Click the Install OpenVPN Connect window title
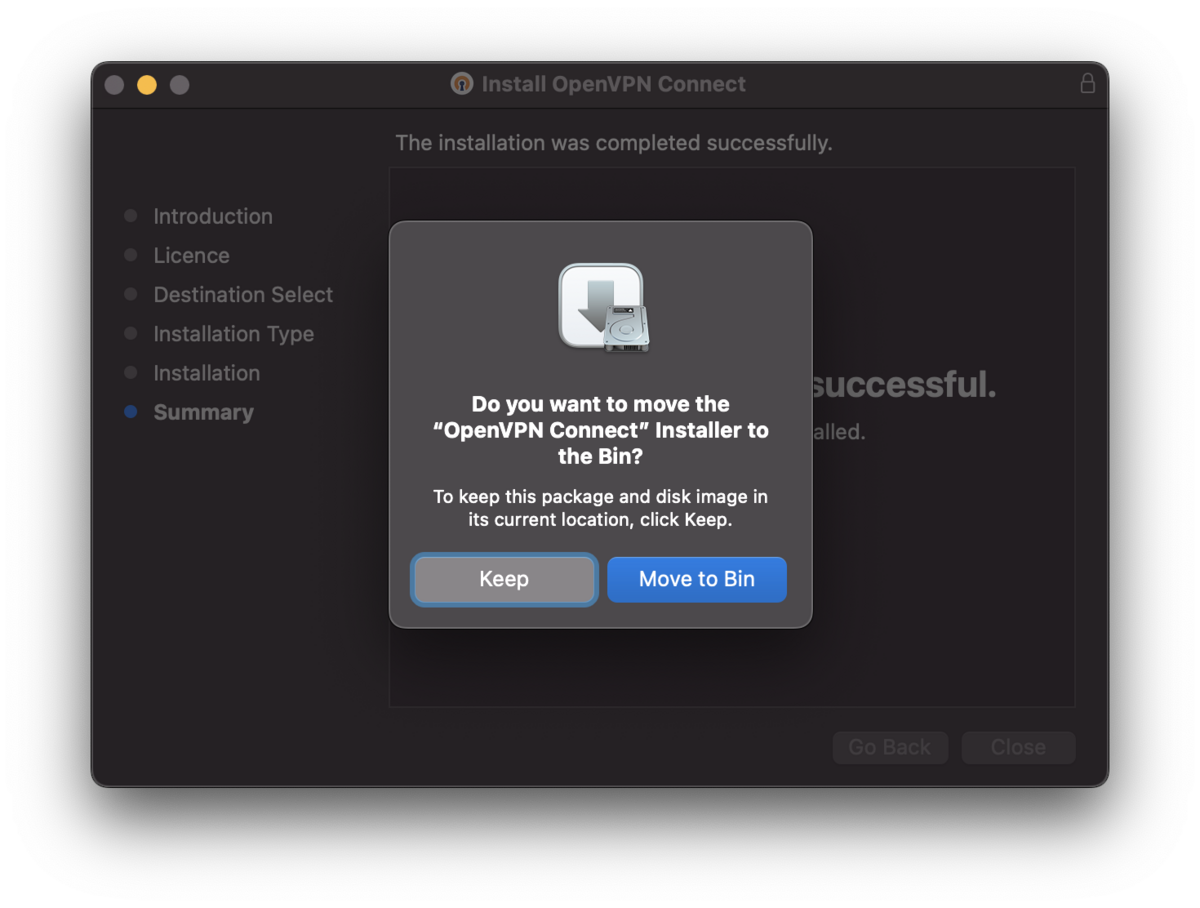The width and height of the screenshot is (1200, 908). 613,84
